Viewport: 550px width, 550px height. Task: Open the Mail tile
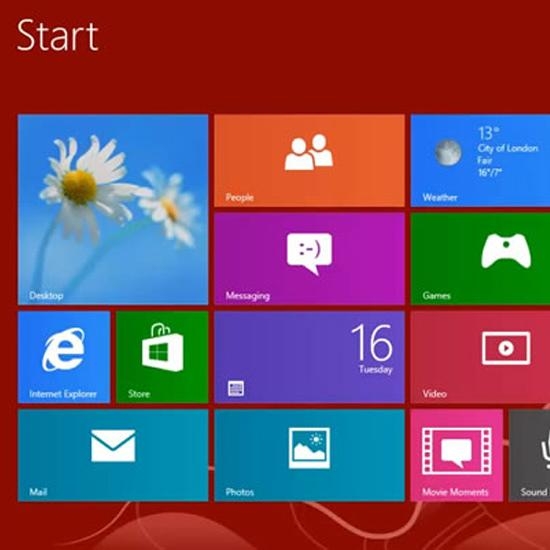113,455
